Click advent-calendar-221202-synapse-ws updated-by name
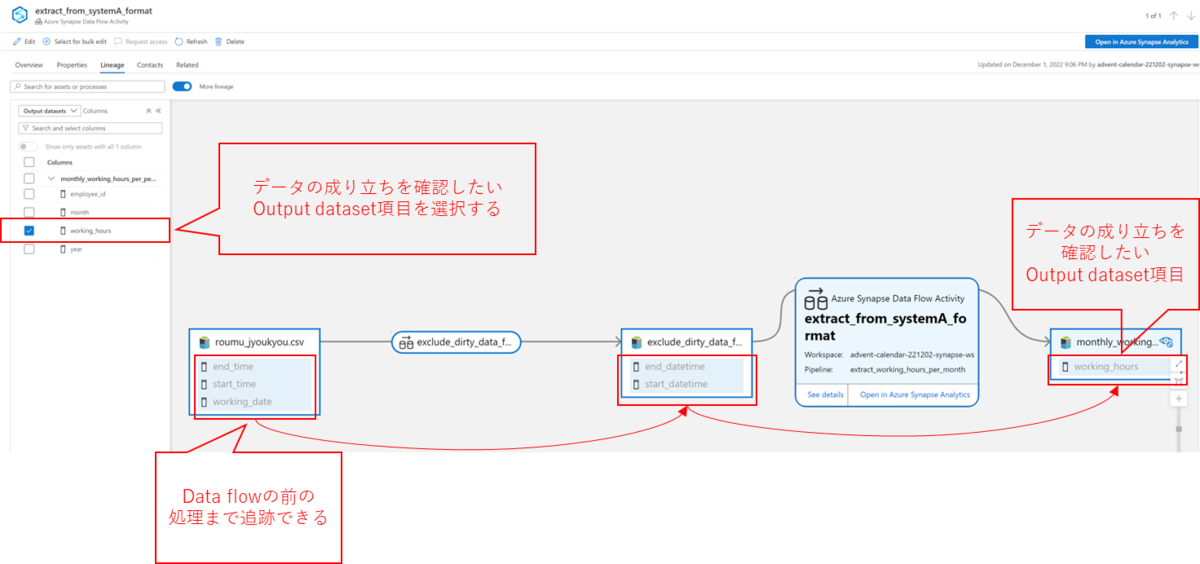The height and width of the screenshot is (564, 1200). (1148, 65)
